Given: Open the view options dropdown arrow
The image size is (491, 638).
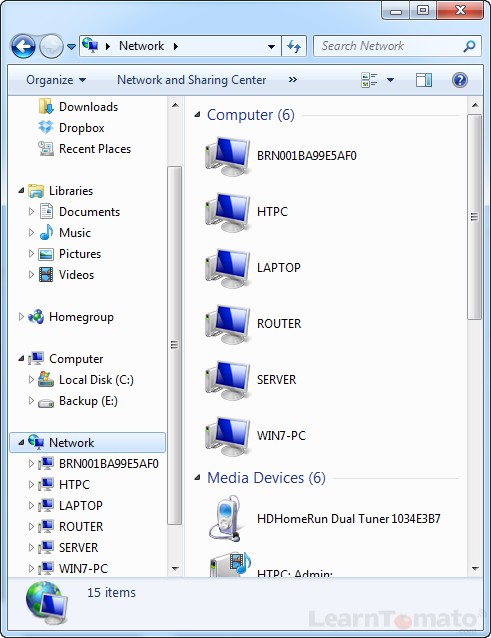Looking at the screenshot, I should point(390,80).
